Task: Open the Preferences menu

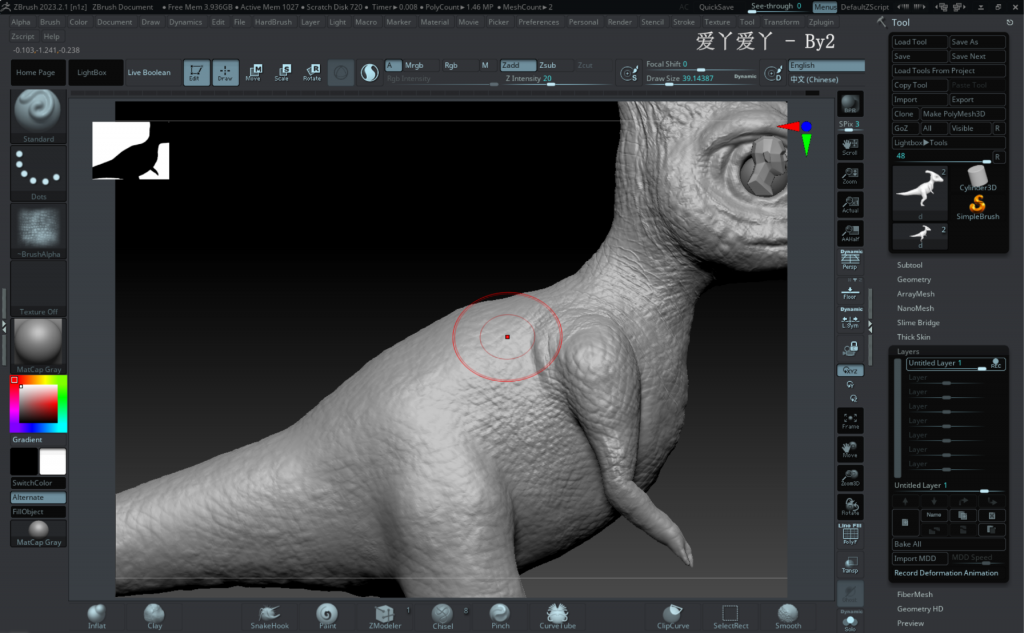Action: [x=538, y=22]
